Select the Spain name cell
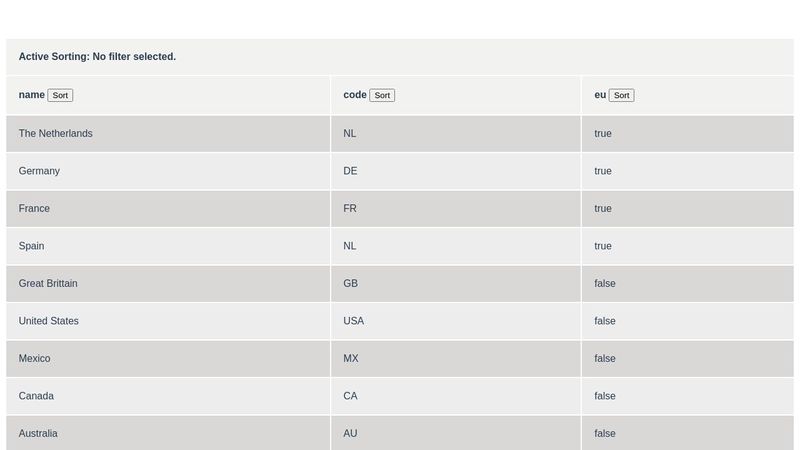The width and height of the screenshot is (800, 450). [31, 246]
